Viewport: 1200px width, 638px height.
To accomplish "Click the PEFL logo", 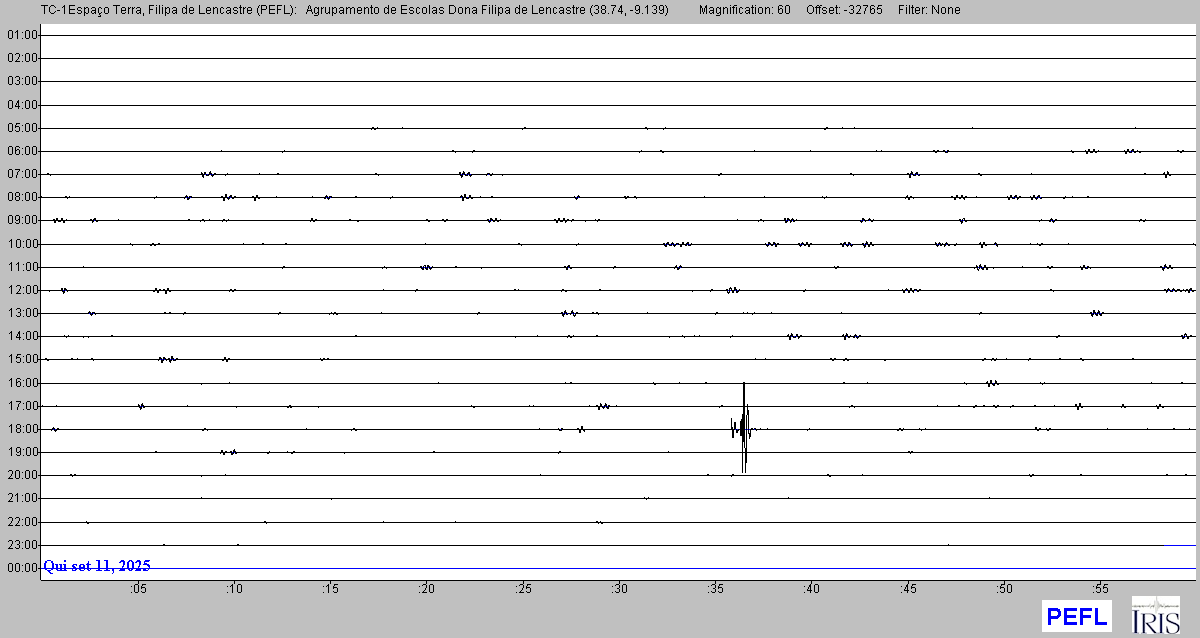I will pos(1076,615).
